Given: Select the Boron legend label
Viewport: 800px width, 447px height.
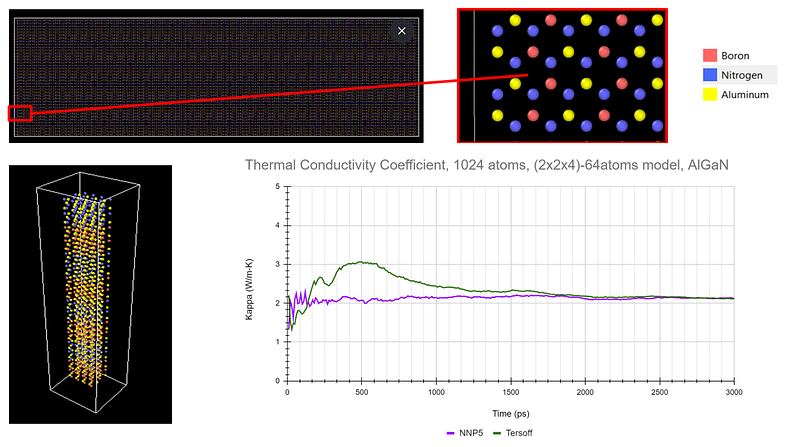Looking at the screenshot, I should coord(735,56).
